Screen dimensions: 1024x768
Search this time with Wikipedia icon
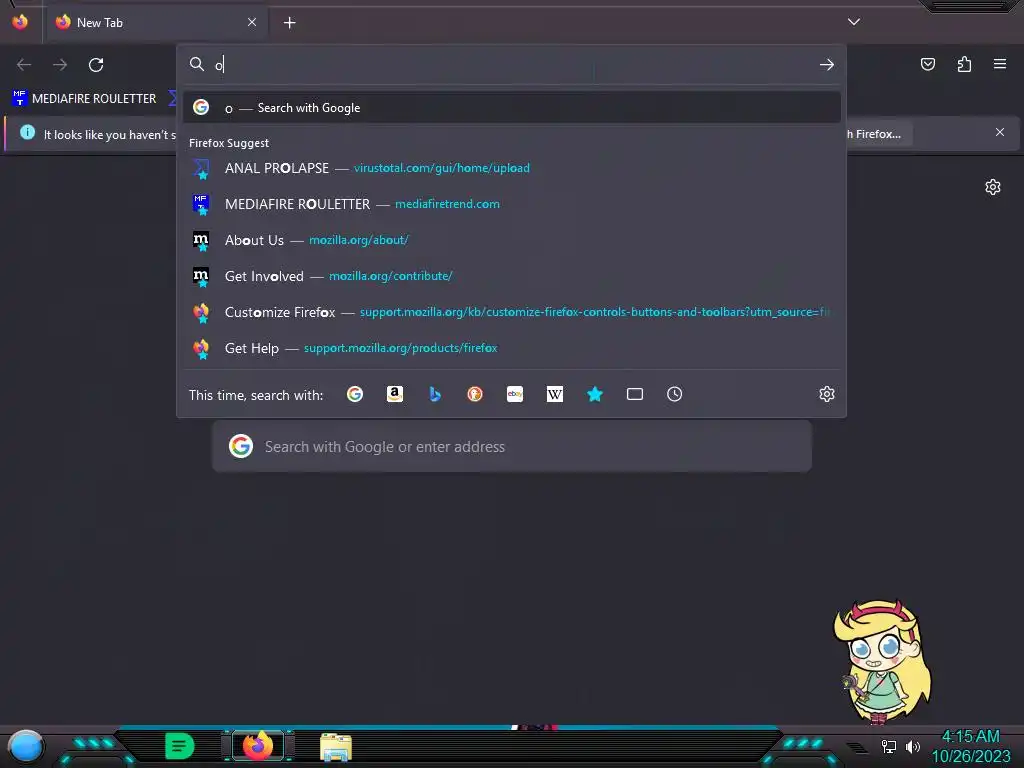coord(554,394)
